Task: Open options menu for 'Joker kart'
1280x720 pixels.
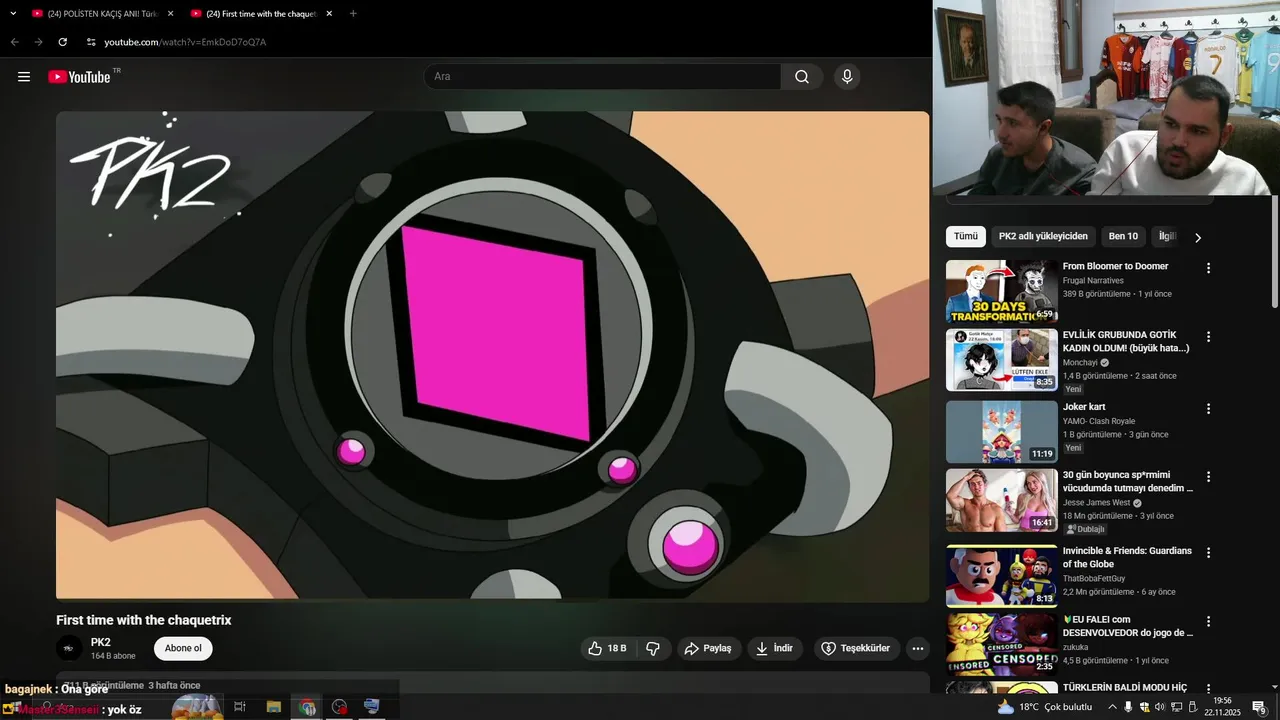Action: click(x=1208, y=409)
